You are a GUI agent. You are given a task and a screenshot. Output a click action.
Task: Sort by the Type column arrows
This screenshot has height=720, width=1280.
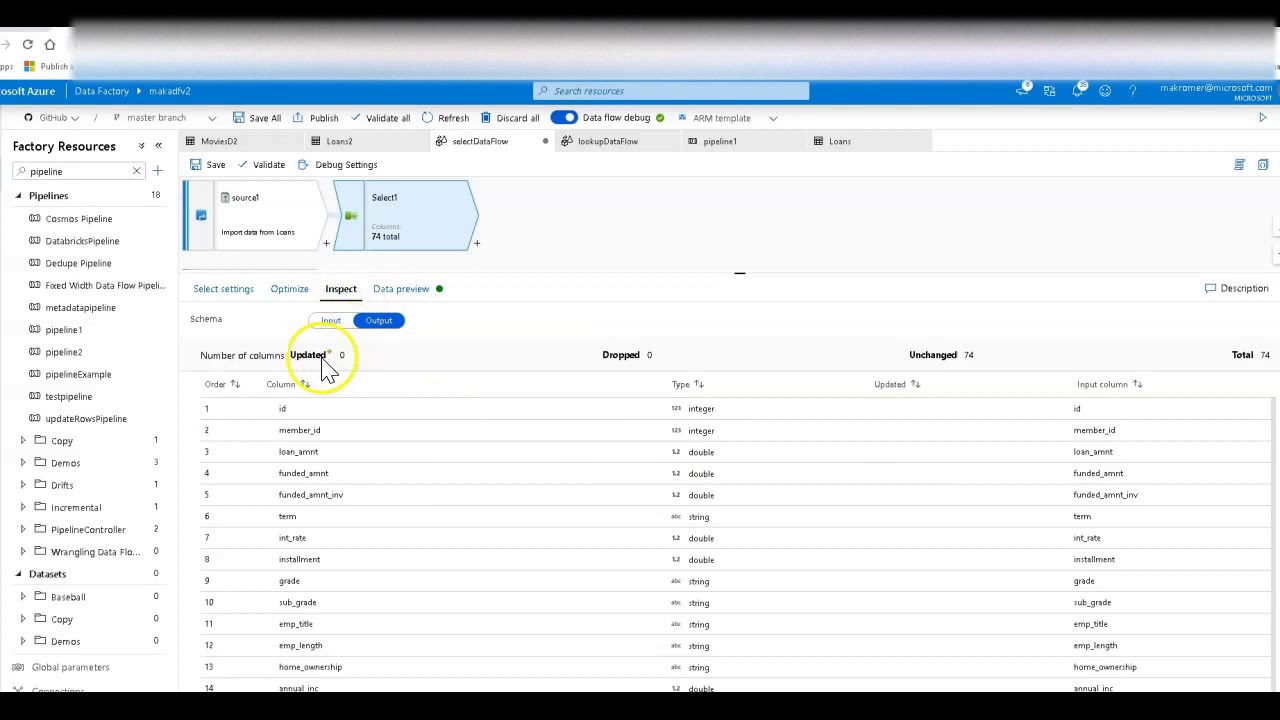coord(699,384)
